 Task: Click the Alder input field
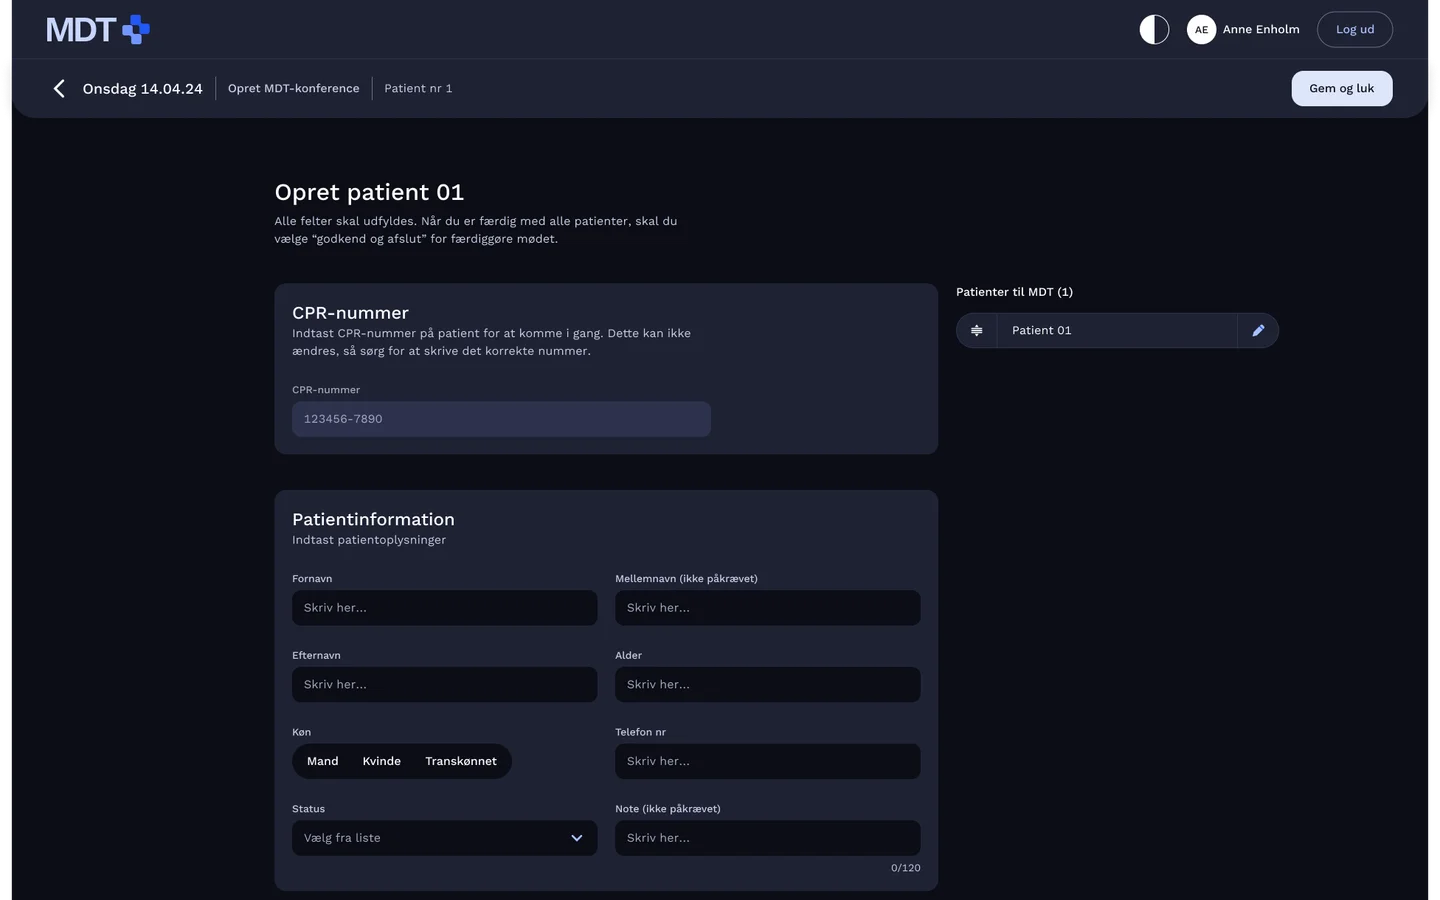[768, 685]
